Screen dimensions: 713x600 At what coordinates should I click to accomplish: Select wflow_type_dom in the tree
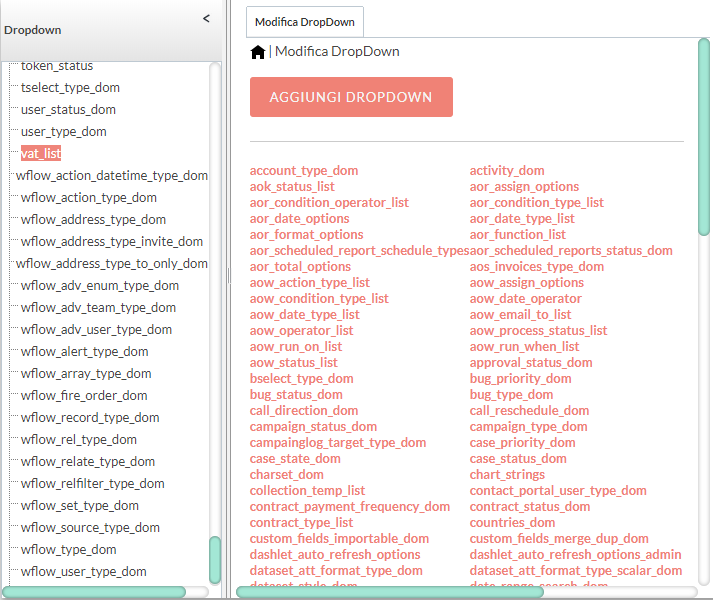tap(68, 550)
